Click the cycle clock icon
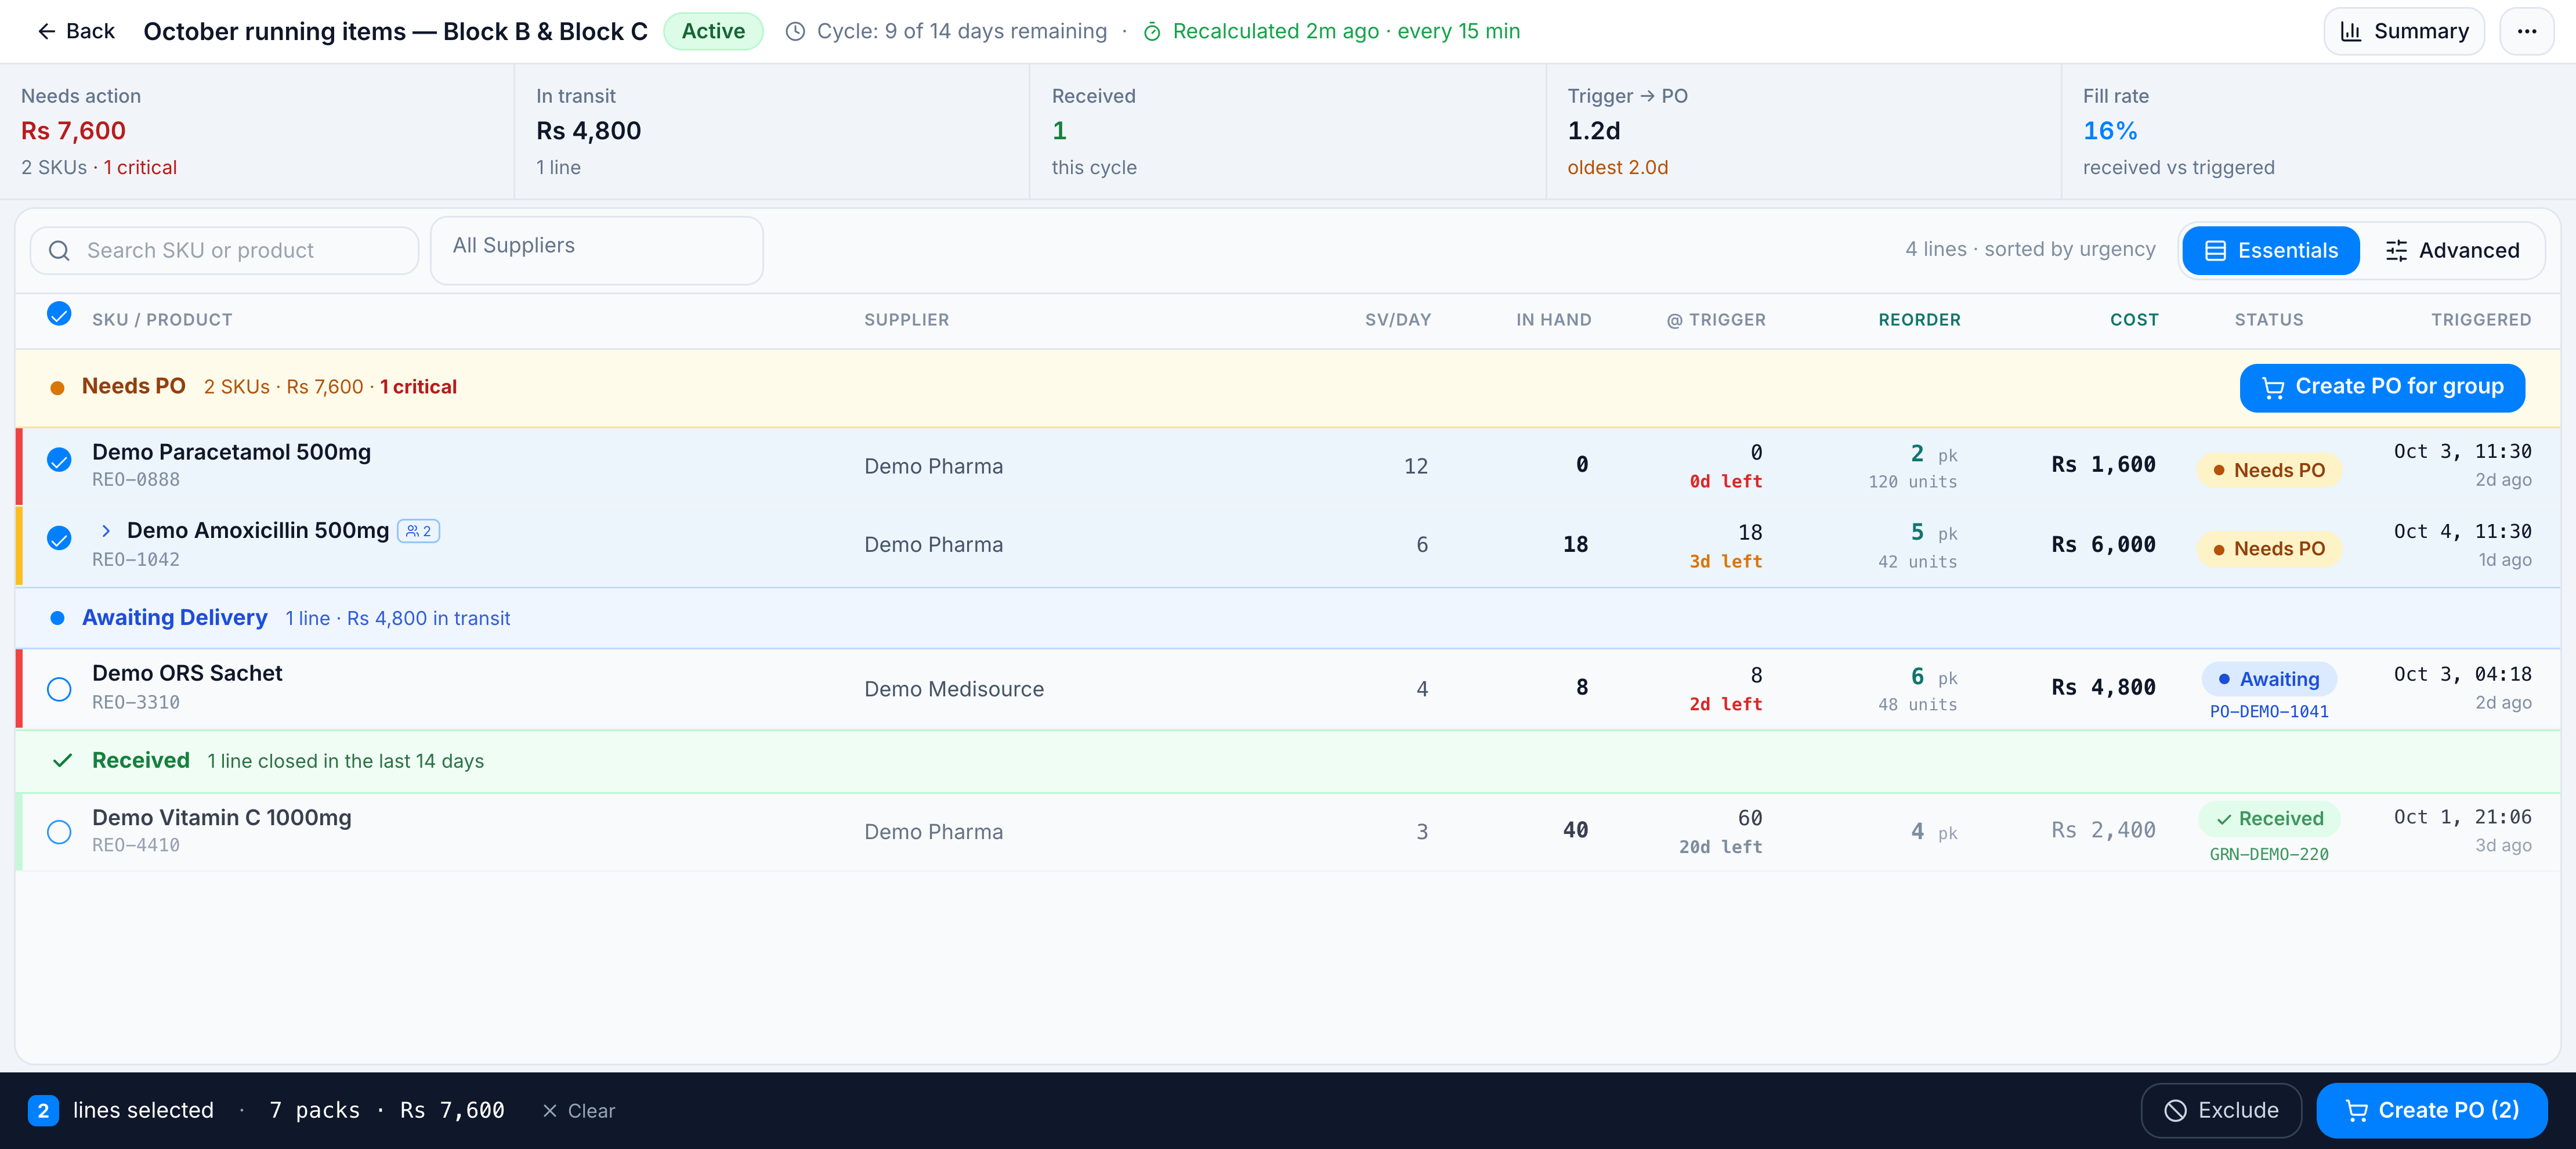This screenshot has height=1149, width=2576. (x=795, y=32)
